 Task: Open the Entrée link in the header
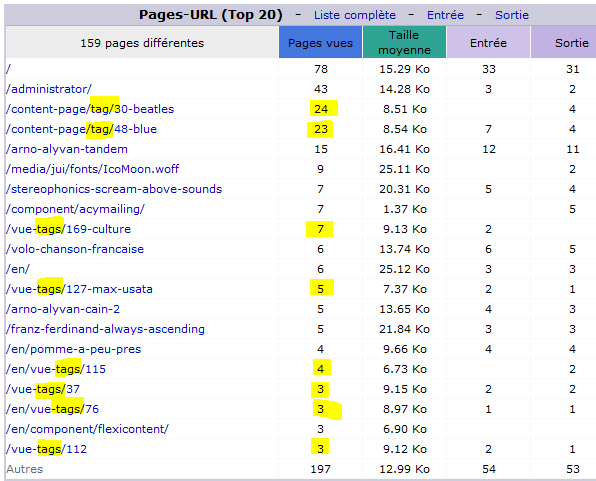pyautogui.click(x=445, y=15)
